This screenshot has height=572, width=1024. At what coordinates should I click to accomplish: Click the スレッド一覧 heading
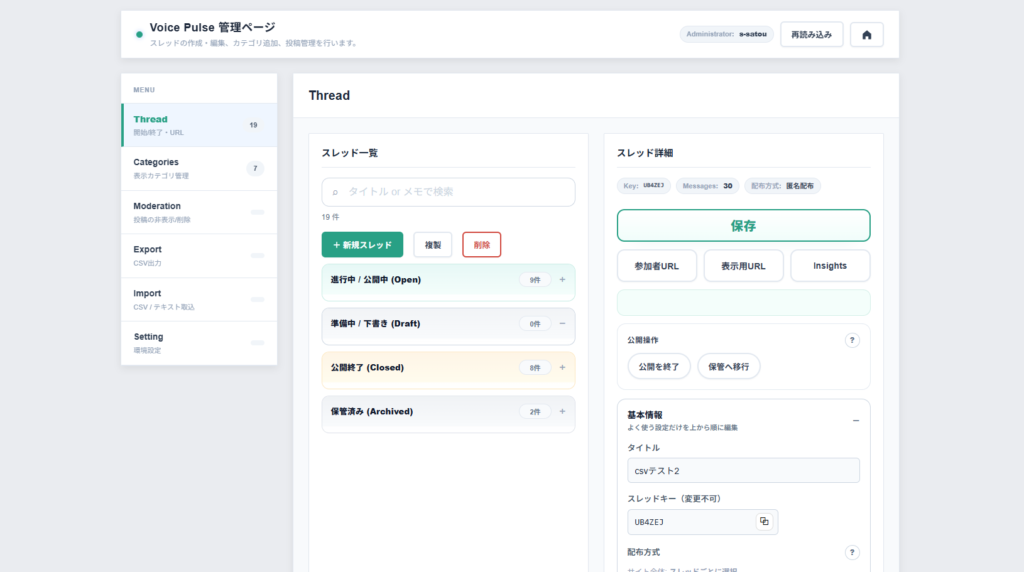[349, 153]
